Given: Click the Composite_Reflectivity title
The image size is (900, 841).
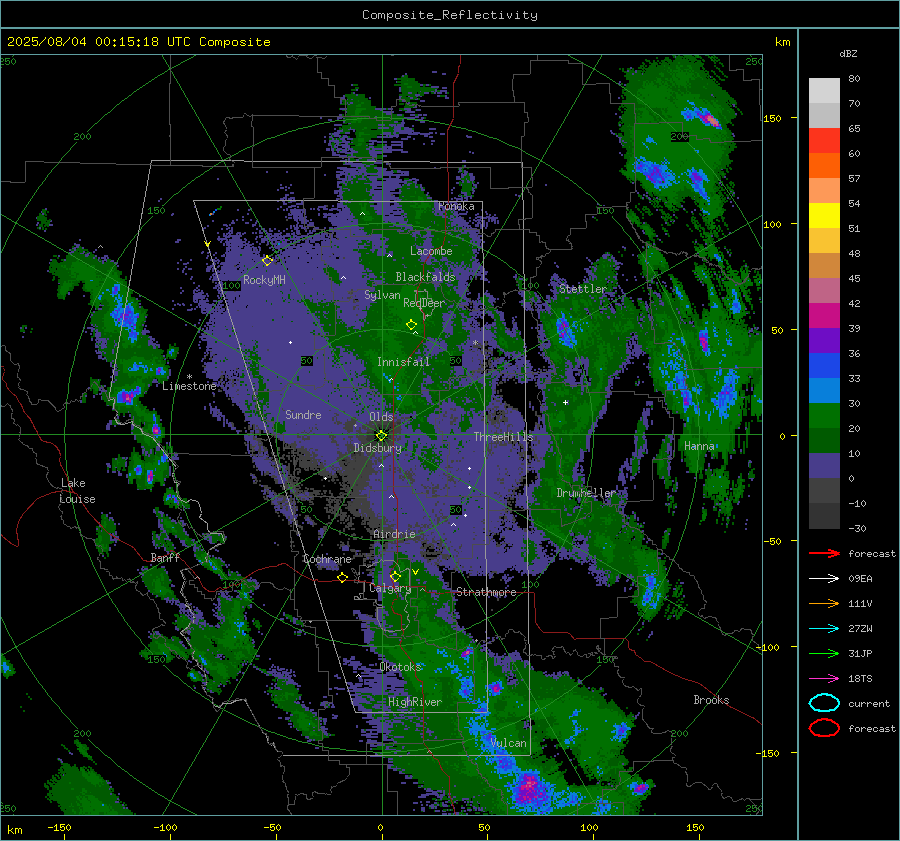Looking at the screenshot, I should click(x=450, y=15).
